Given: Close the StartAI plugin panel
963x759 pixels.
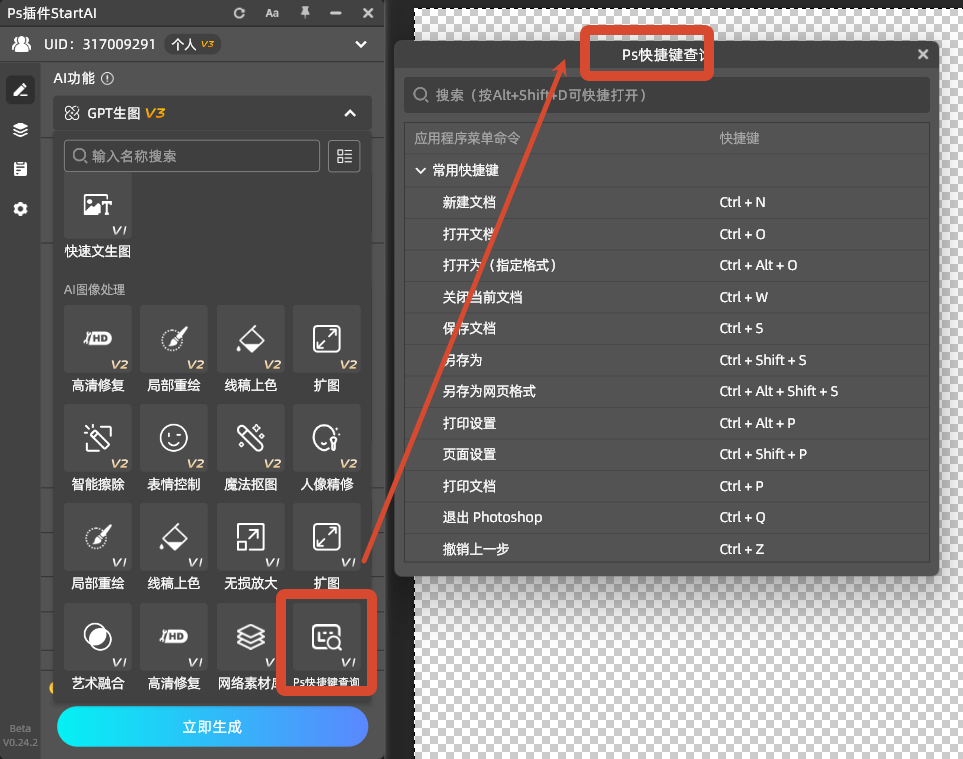Looking at the screenshot, I should tap(368, 13).
